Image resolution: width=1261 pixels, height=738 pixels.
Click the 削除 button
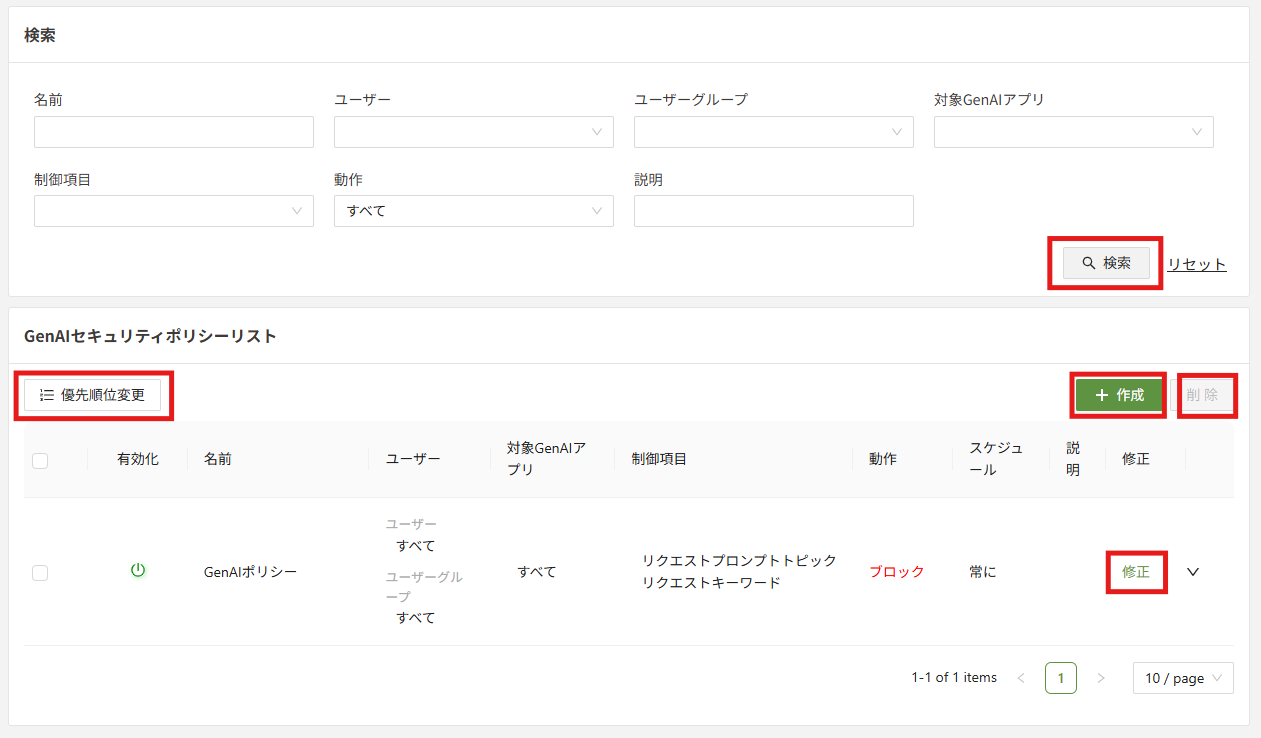[x=1202, y=395]
